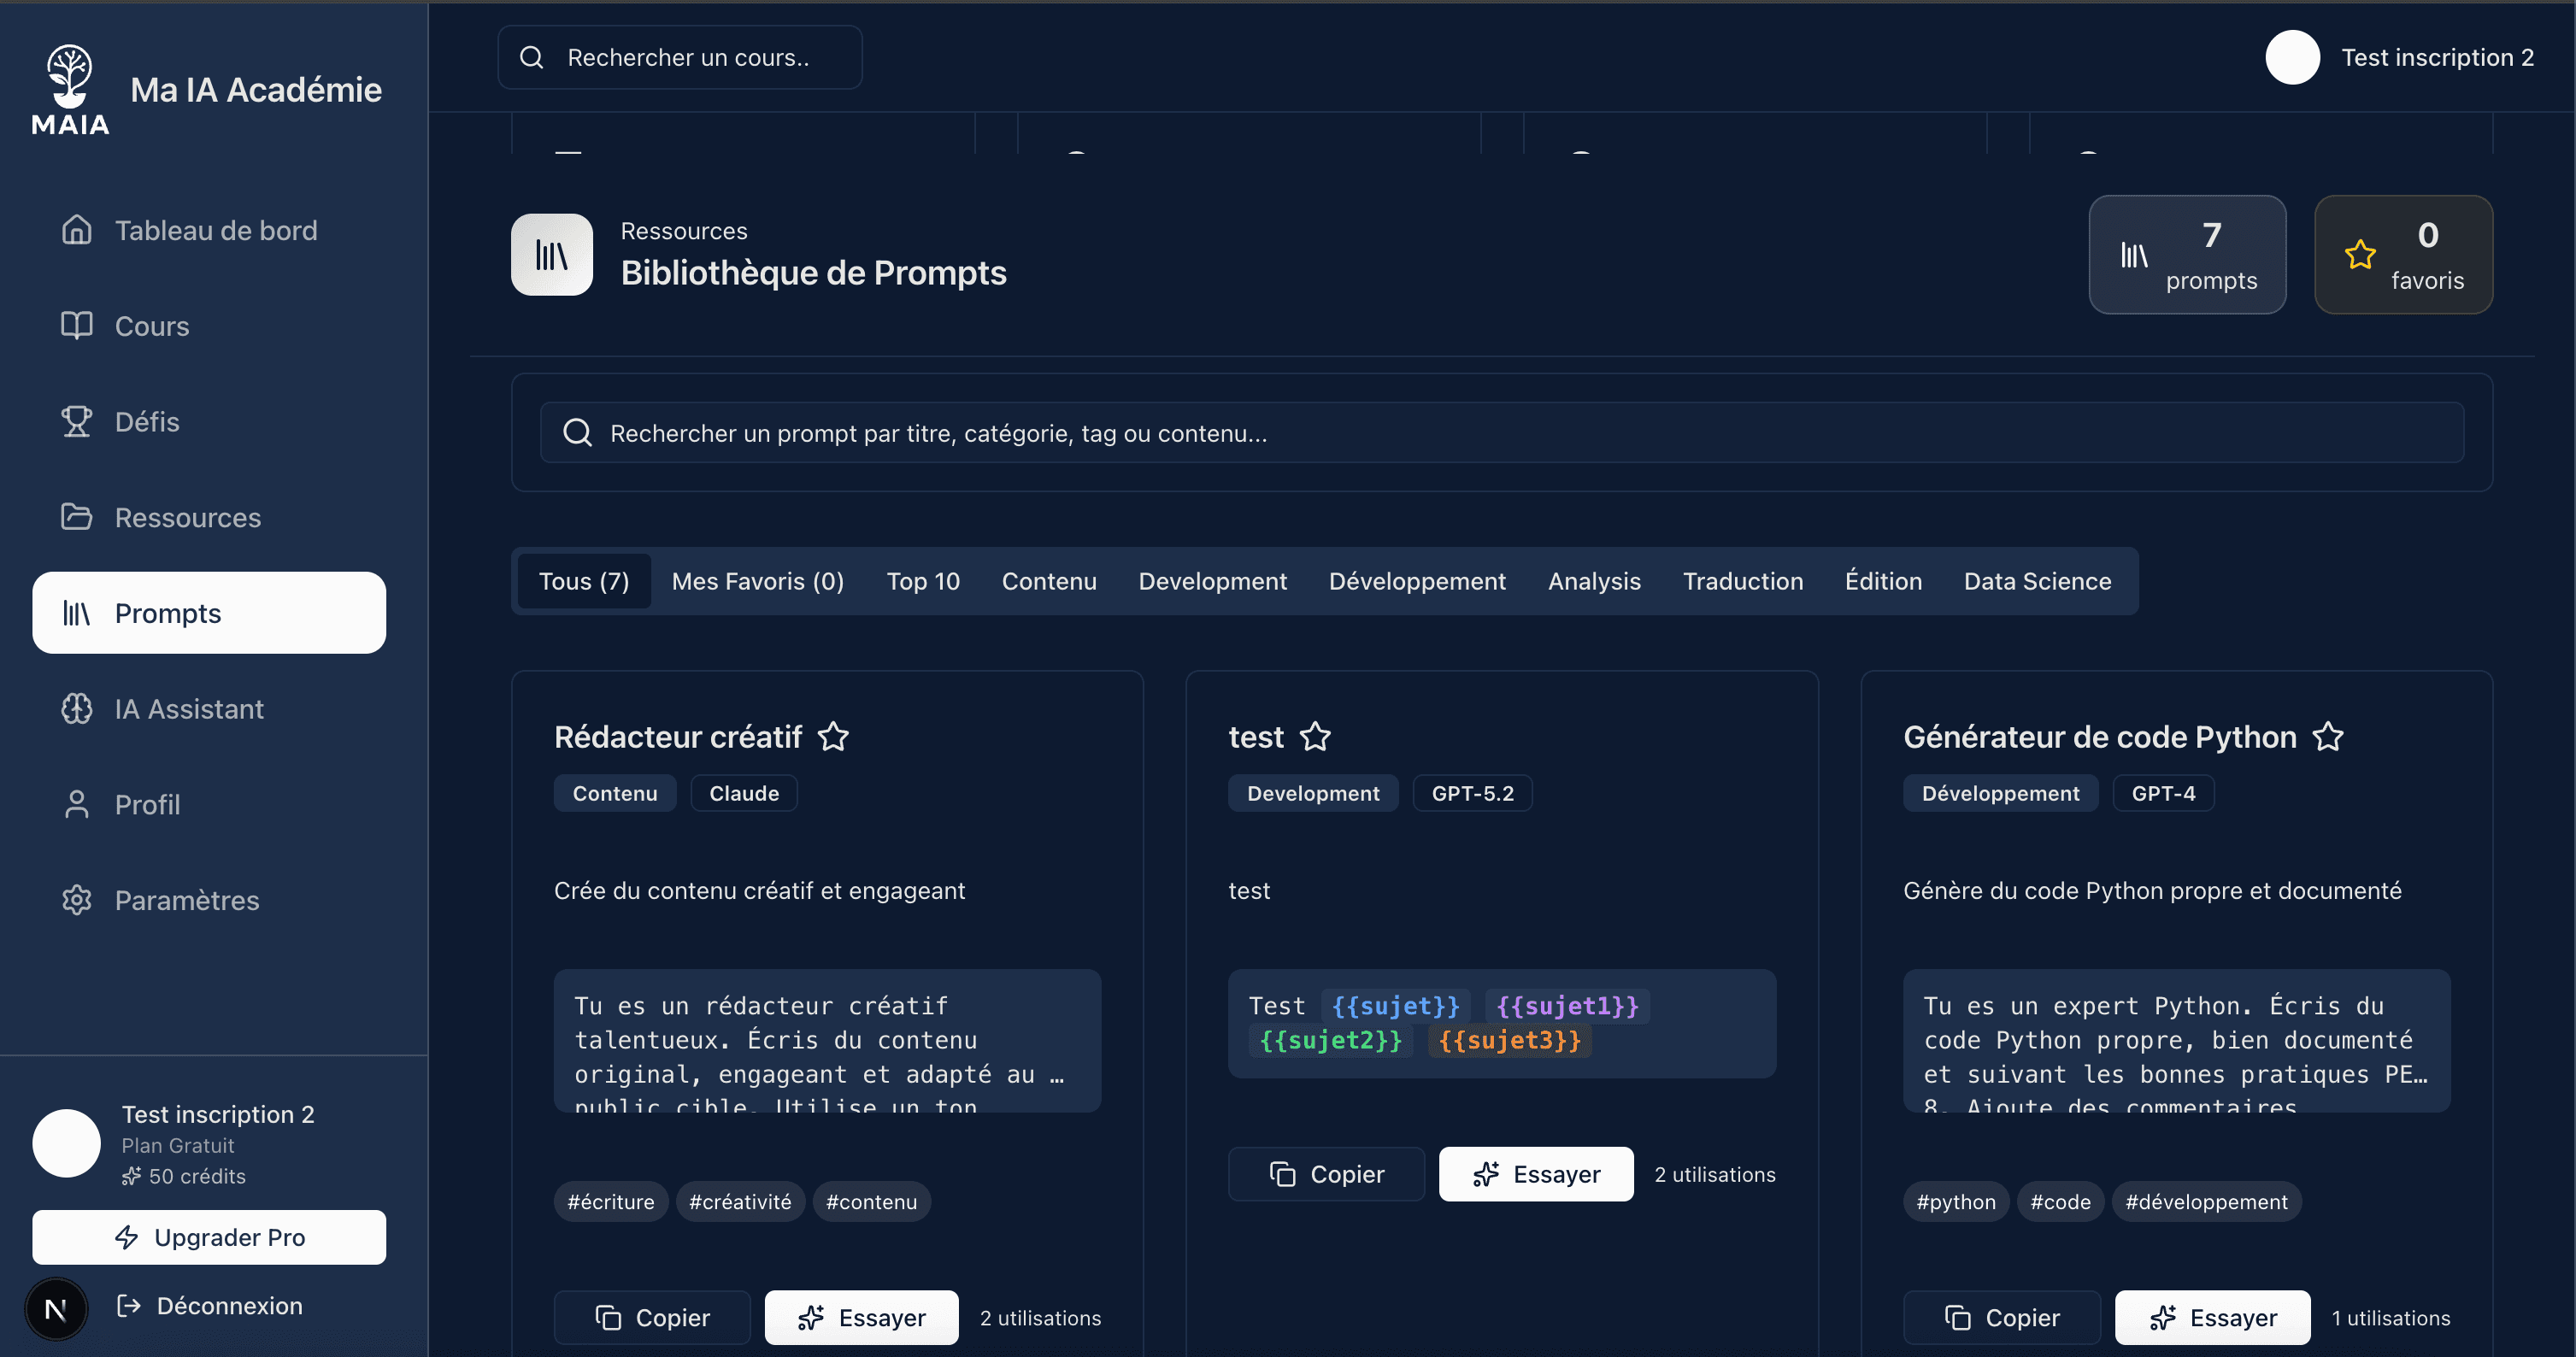
Task: Open Défis via the trophy icon
Action: [77, 421]
